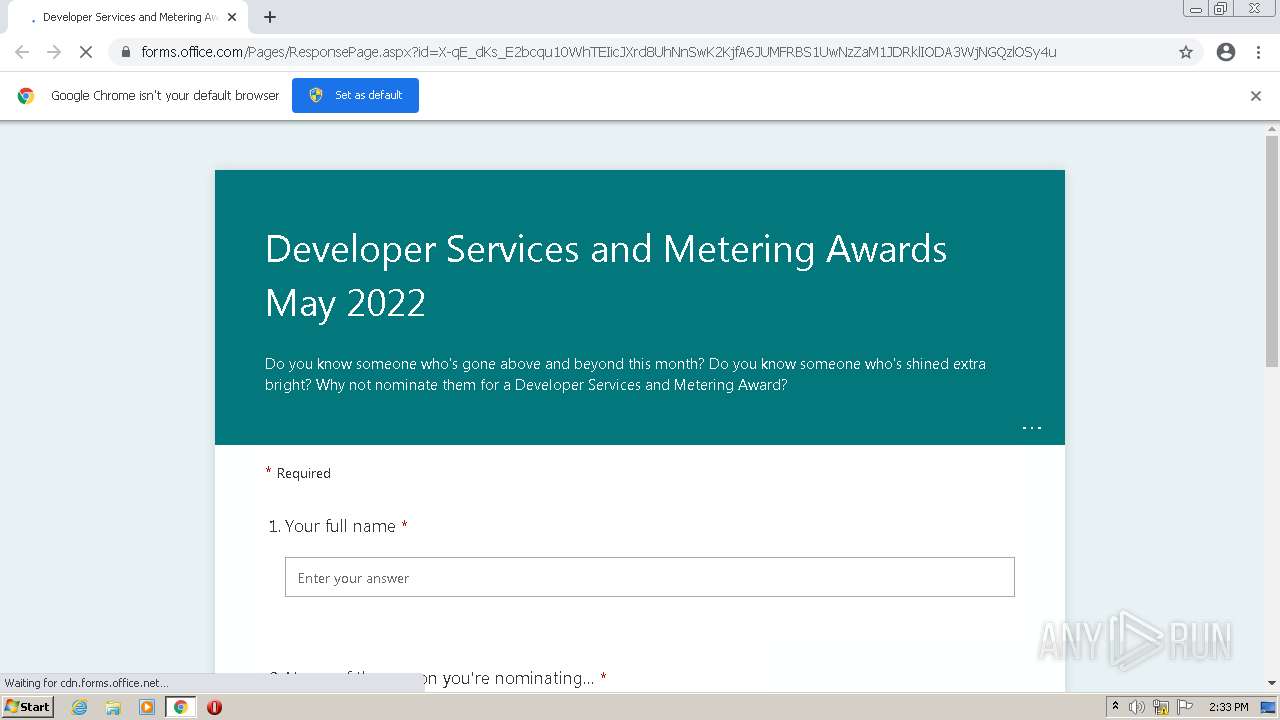
Task: Close the Developer Services tab
Action: pyautogui.click(x=233, y=17)
